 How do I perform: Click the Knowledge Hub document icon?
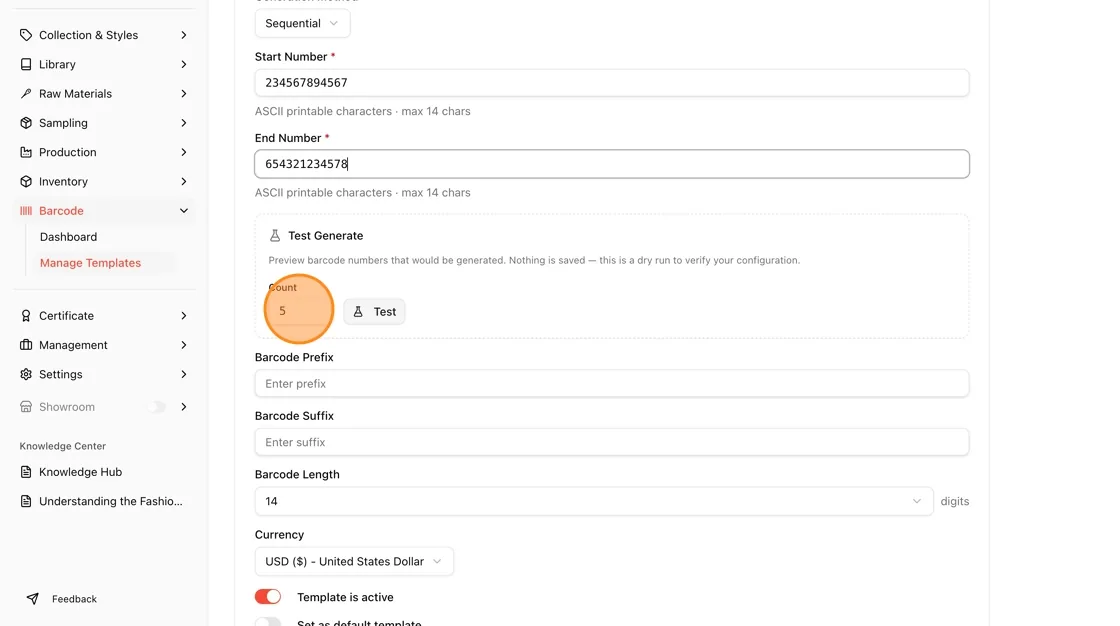(26, 472)
